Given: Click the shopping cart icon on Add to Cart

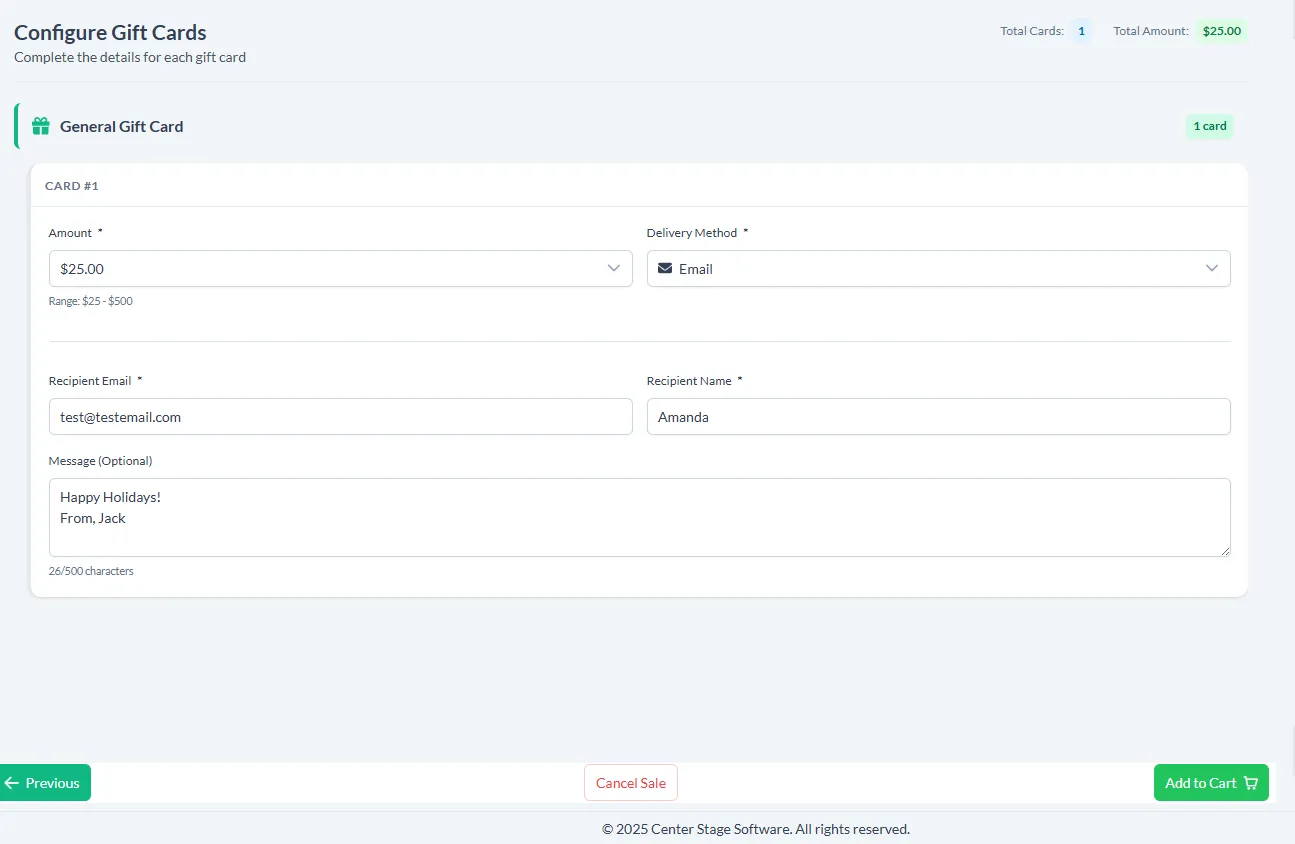Looking at the screenshot, I should (x=1251, y=783).
